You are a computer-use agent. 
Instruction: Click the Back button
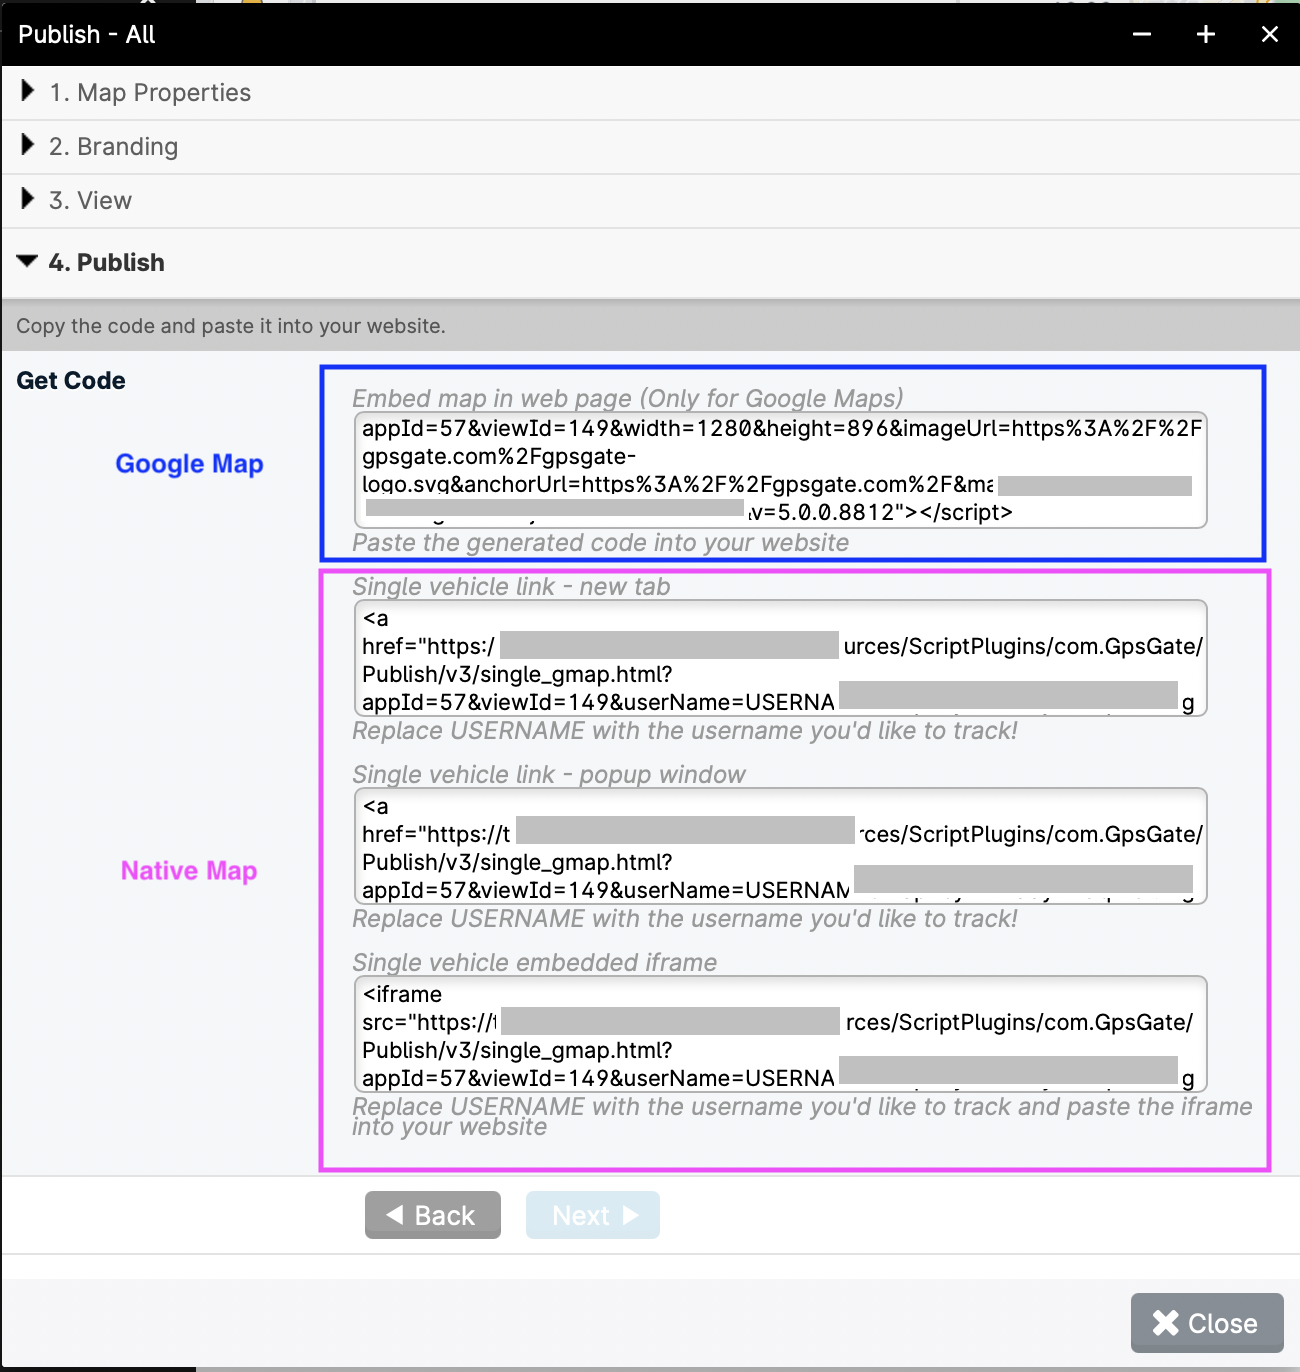433,1215
